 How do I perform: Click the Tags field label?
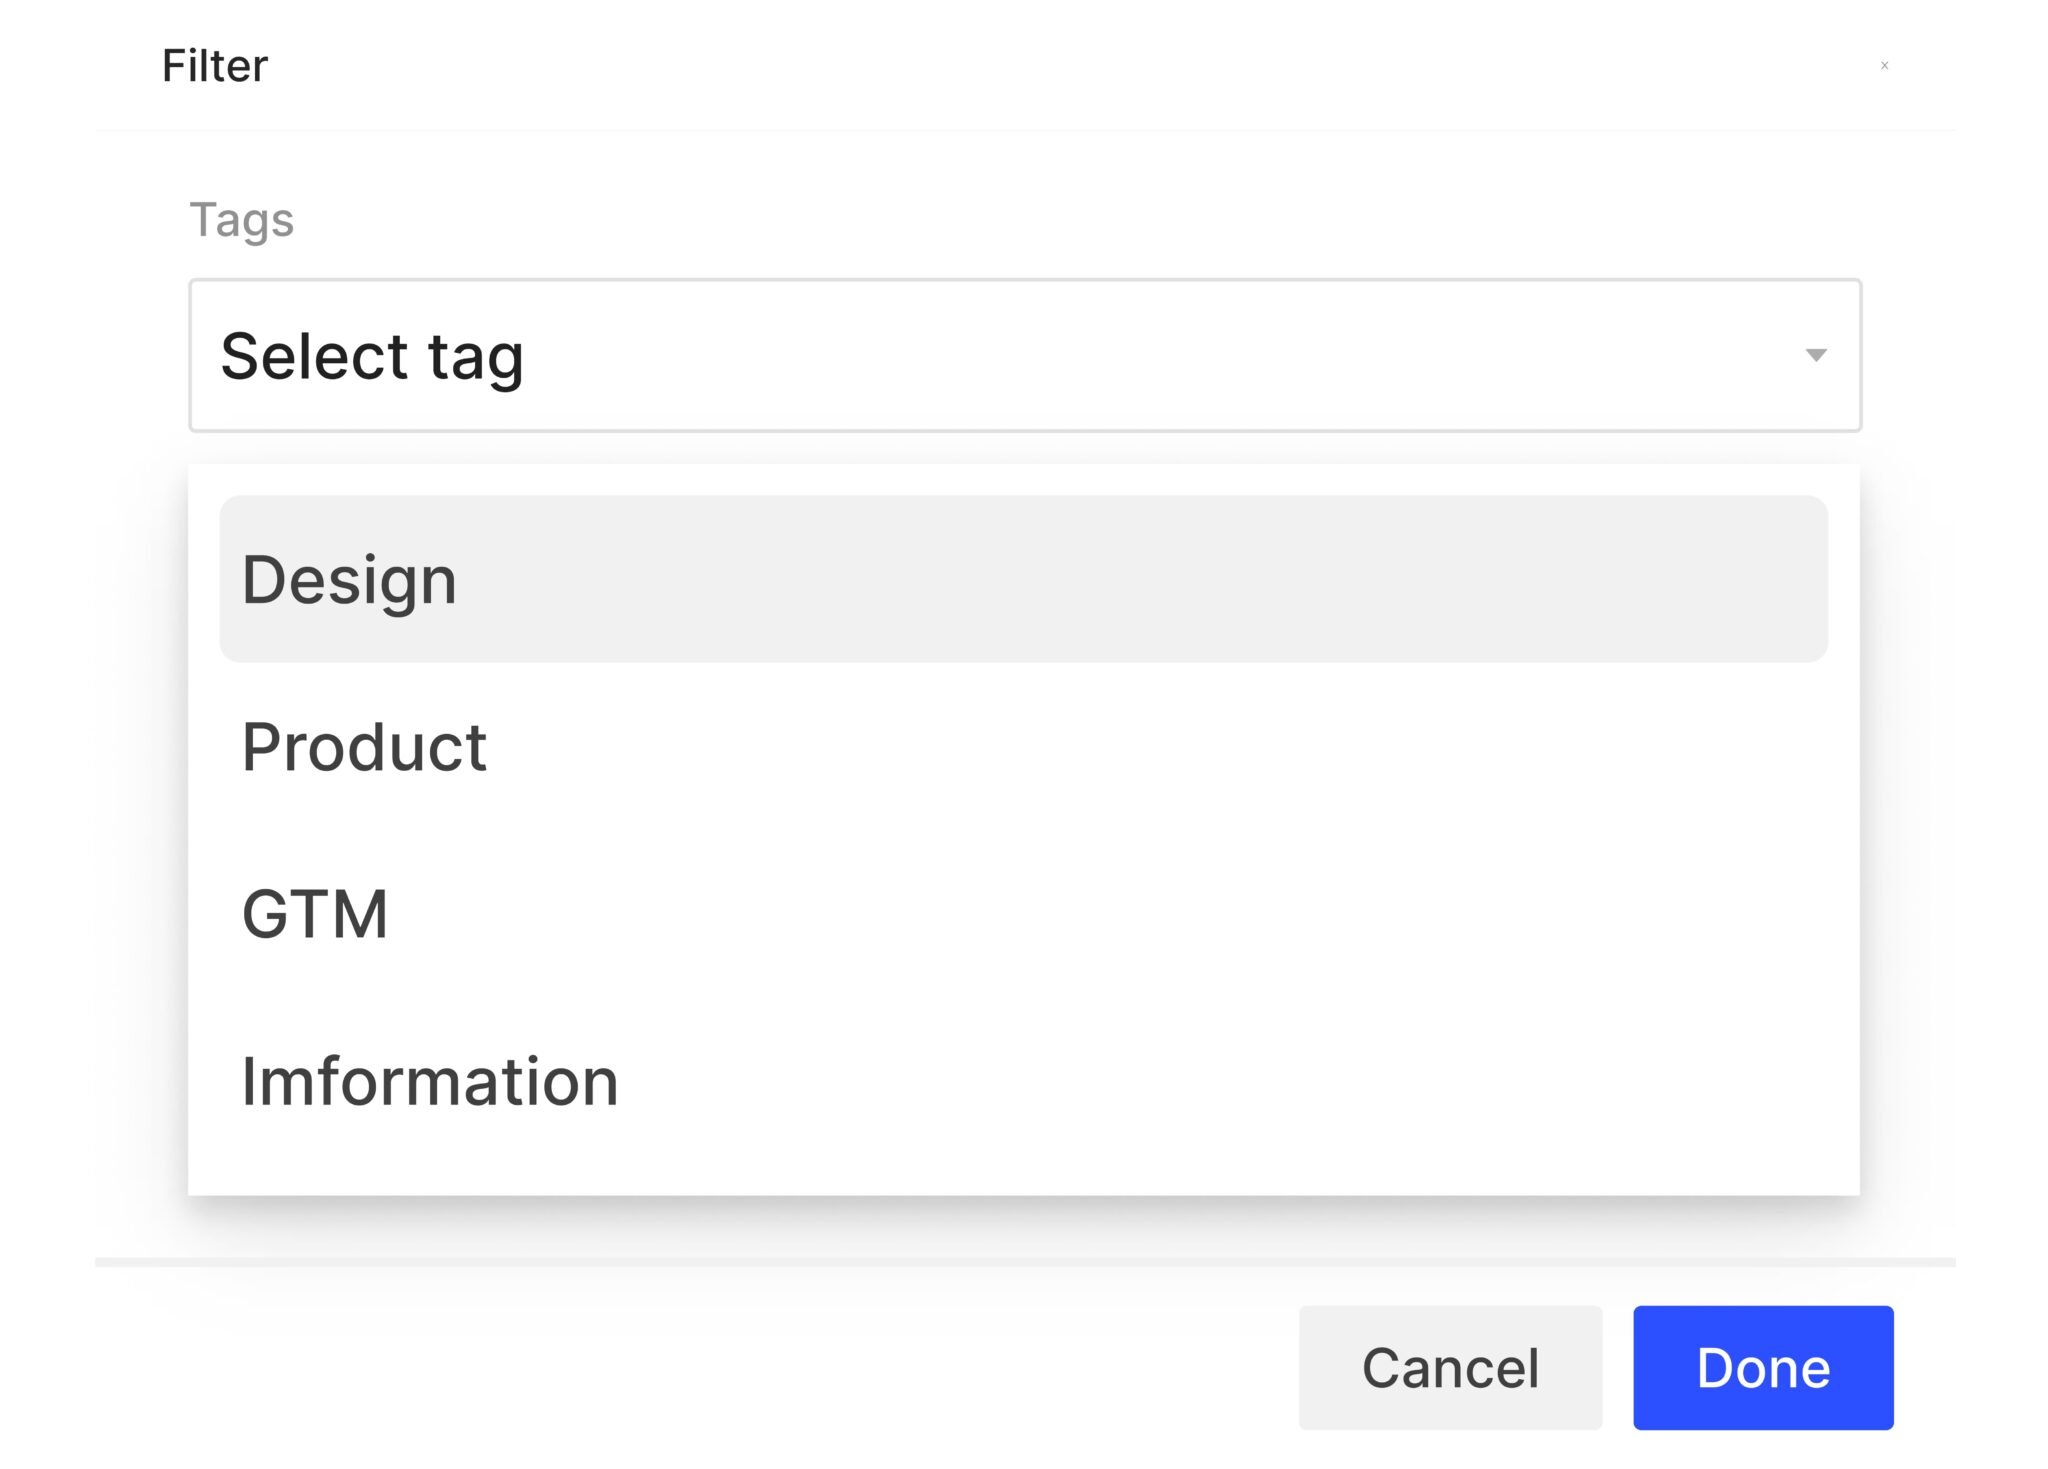click(241, 220)
